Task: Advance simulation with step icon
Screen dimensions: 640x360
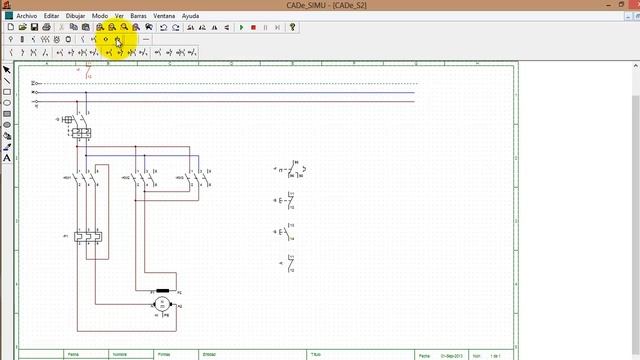Action: (x=278, y=27)
